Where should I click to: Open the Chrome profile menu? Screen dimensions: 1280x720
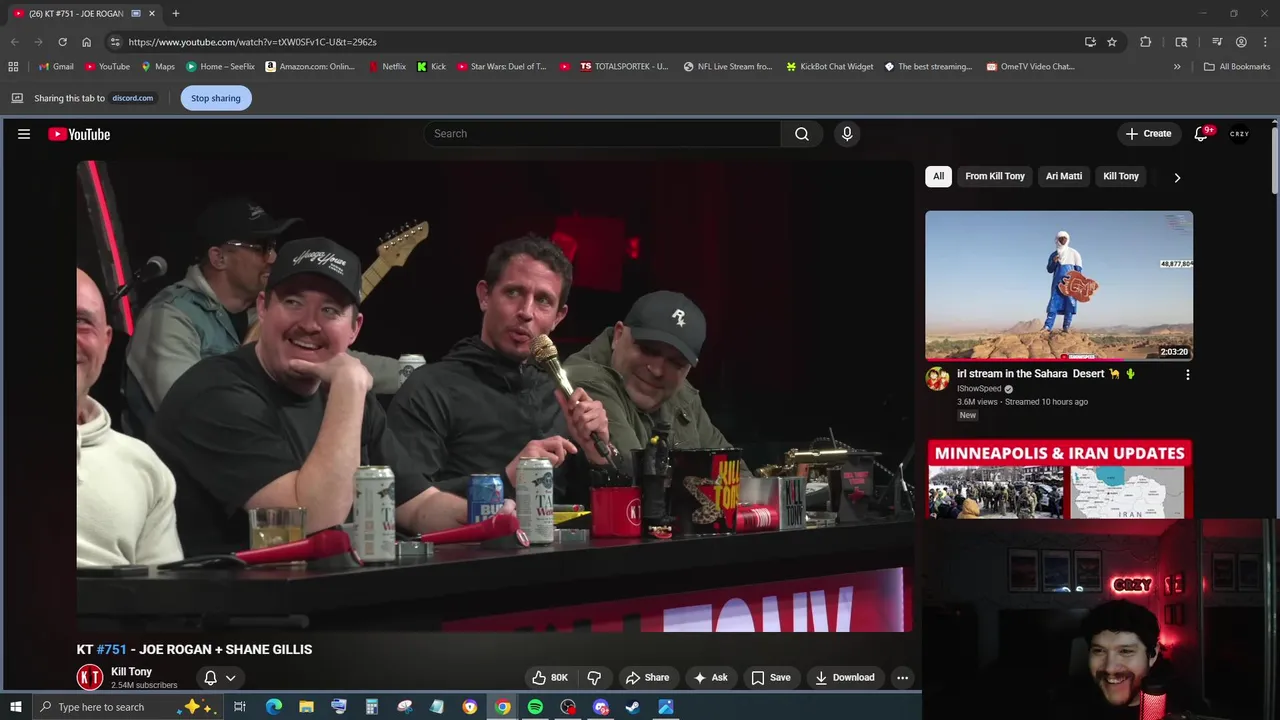coord(1241,42)
